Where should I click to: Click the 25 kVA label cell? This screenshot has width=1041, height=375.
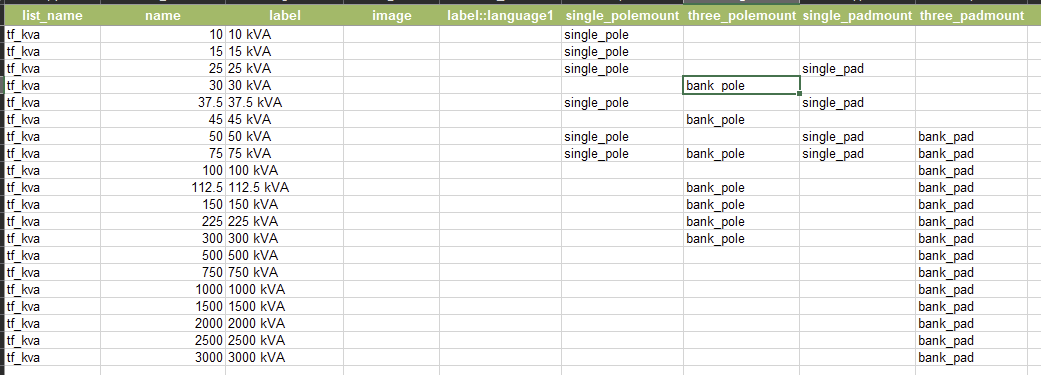285,68
